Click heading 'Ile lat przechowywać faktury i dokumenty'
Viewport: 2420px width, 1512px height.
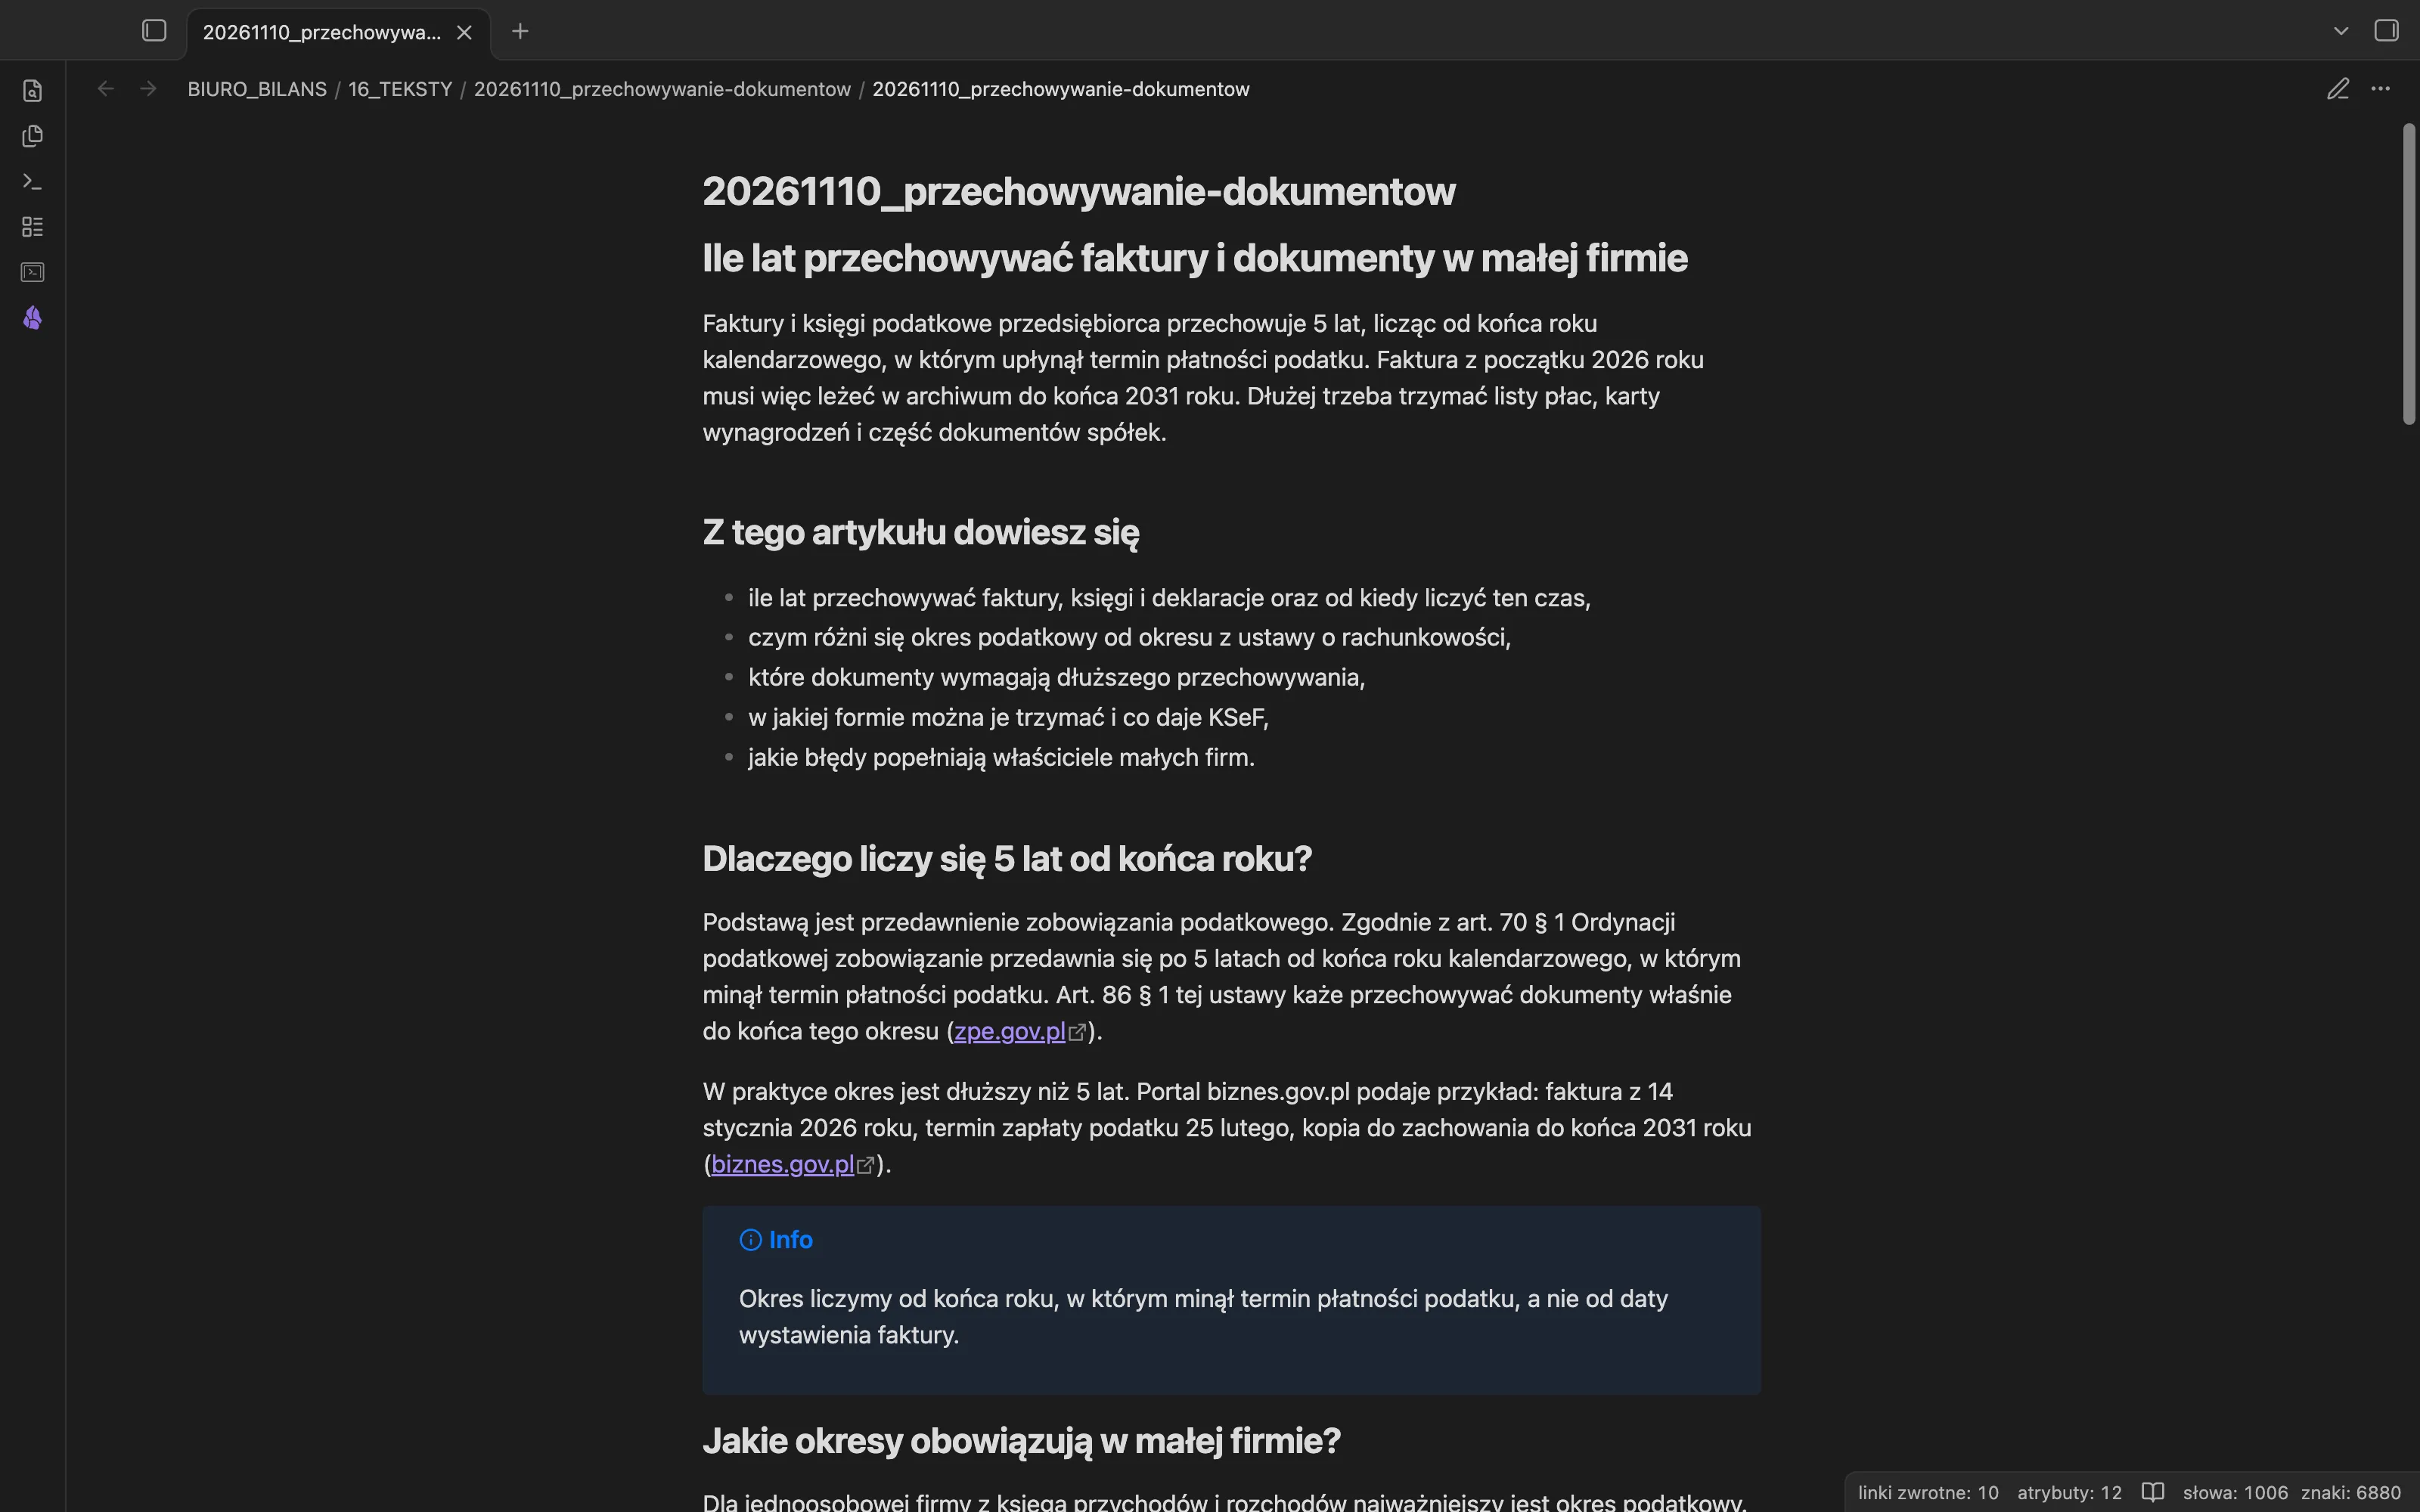(x=1194, y=258)
